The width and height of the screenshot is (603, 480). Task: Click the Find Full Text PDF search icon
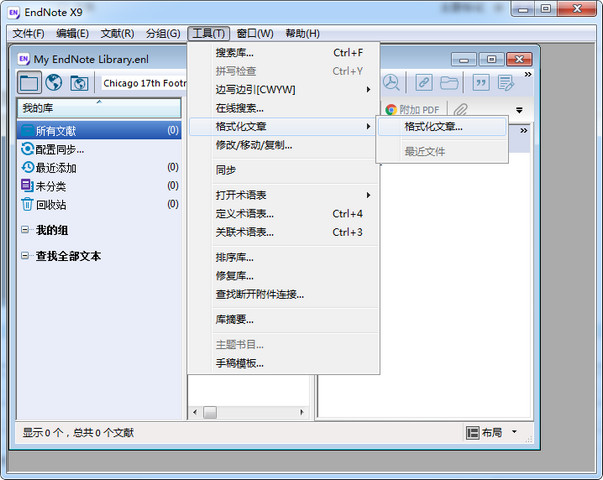[x=391, y=82]
